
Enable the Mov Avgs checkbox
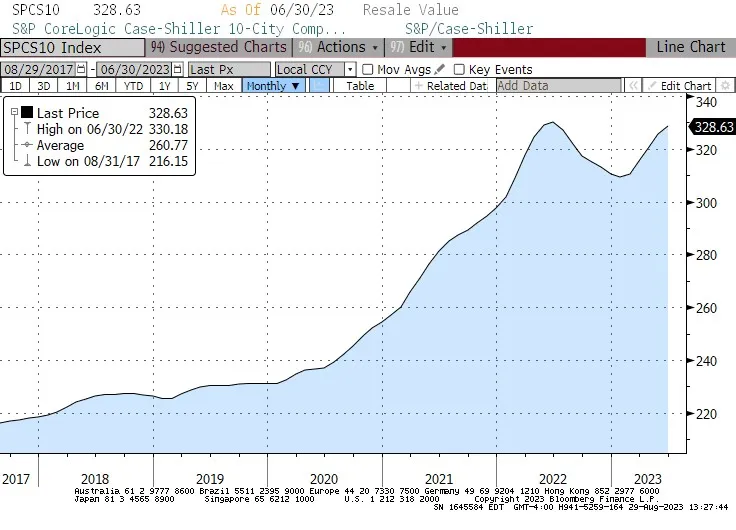coord(368,69)
